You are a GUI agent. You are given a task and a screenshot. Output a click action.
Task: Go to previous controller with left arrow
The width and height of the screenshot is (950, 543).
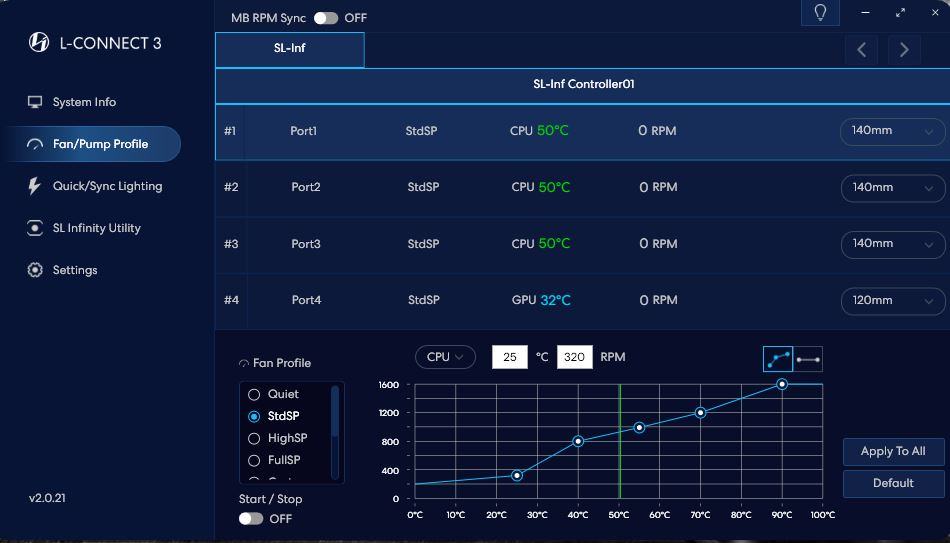862,50
